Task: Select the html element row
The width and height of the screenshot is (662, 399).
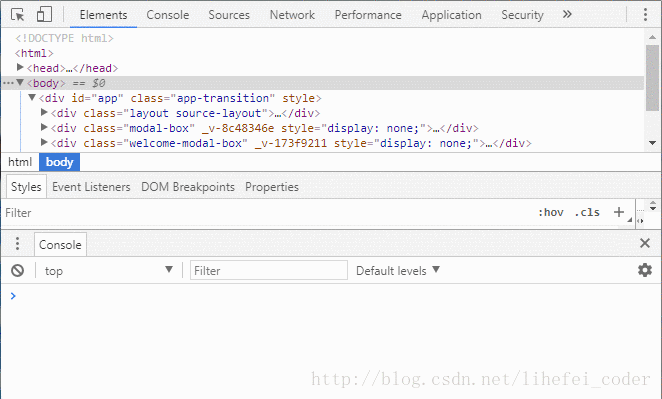Action: tap(34, 53)
